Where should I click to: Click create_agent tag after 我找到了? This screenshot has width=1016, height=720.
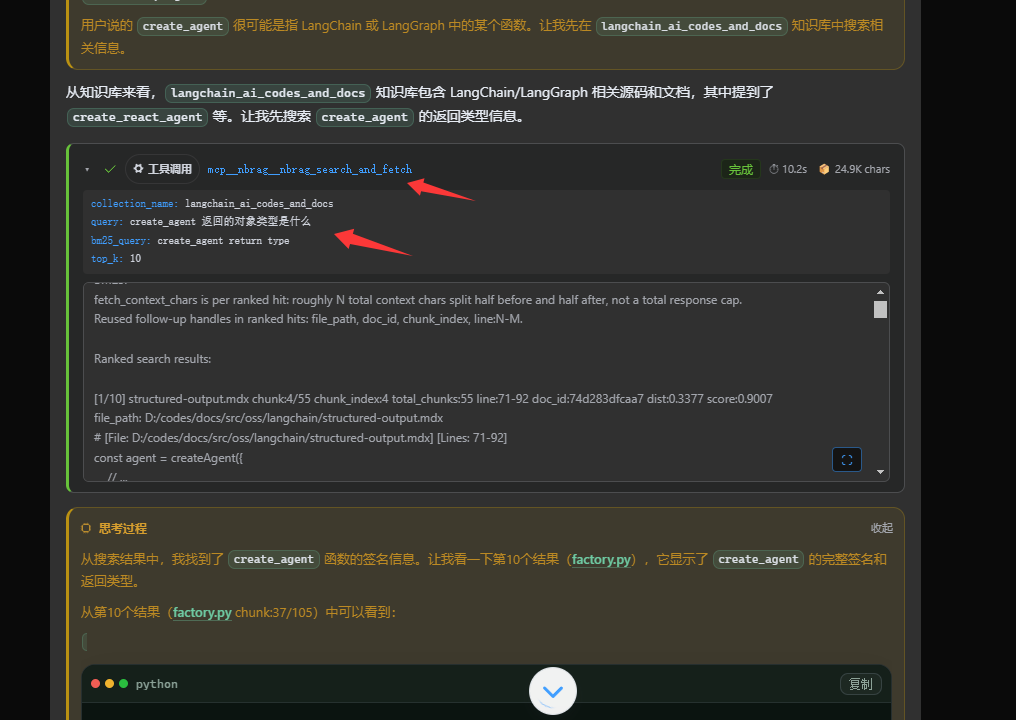coord(273,559)
